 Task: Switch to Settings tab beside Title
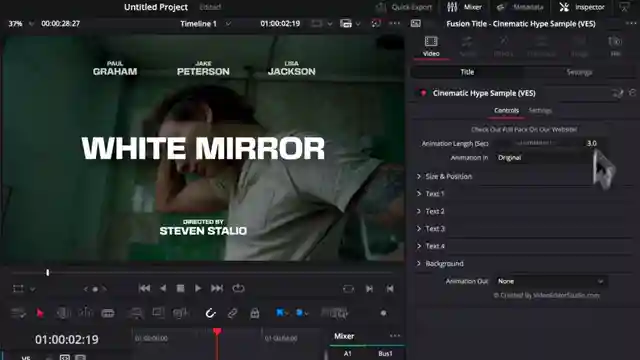point(579,72)
